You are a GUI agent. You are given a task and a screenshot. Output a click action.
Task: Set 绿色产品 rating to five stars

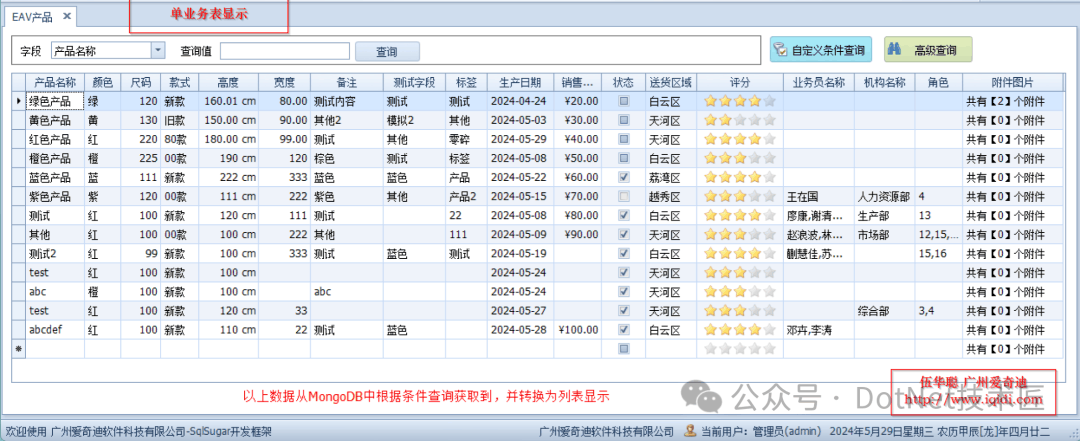coord(769,101)
